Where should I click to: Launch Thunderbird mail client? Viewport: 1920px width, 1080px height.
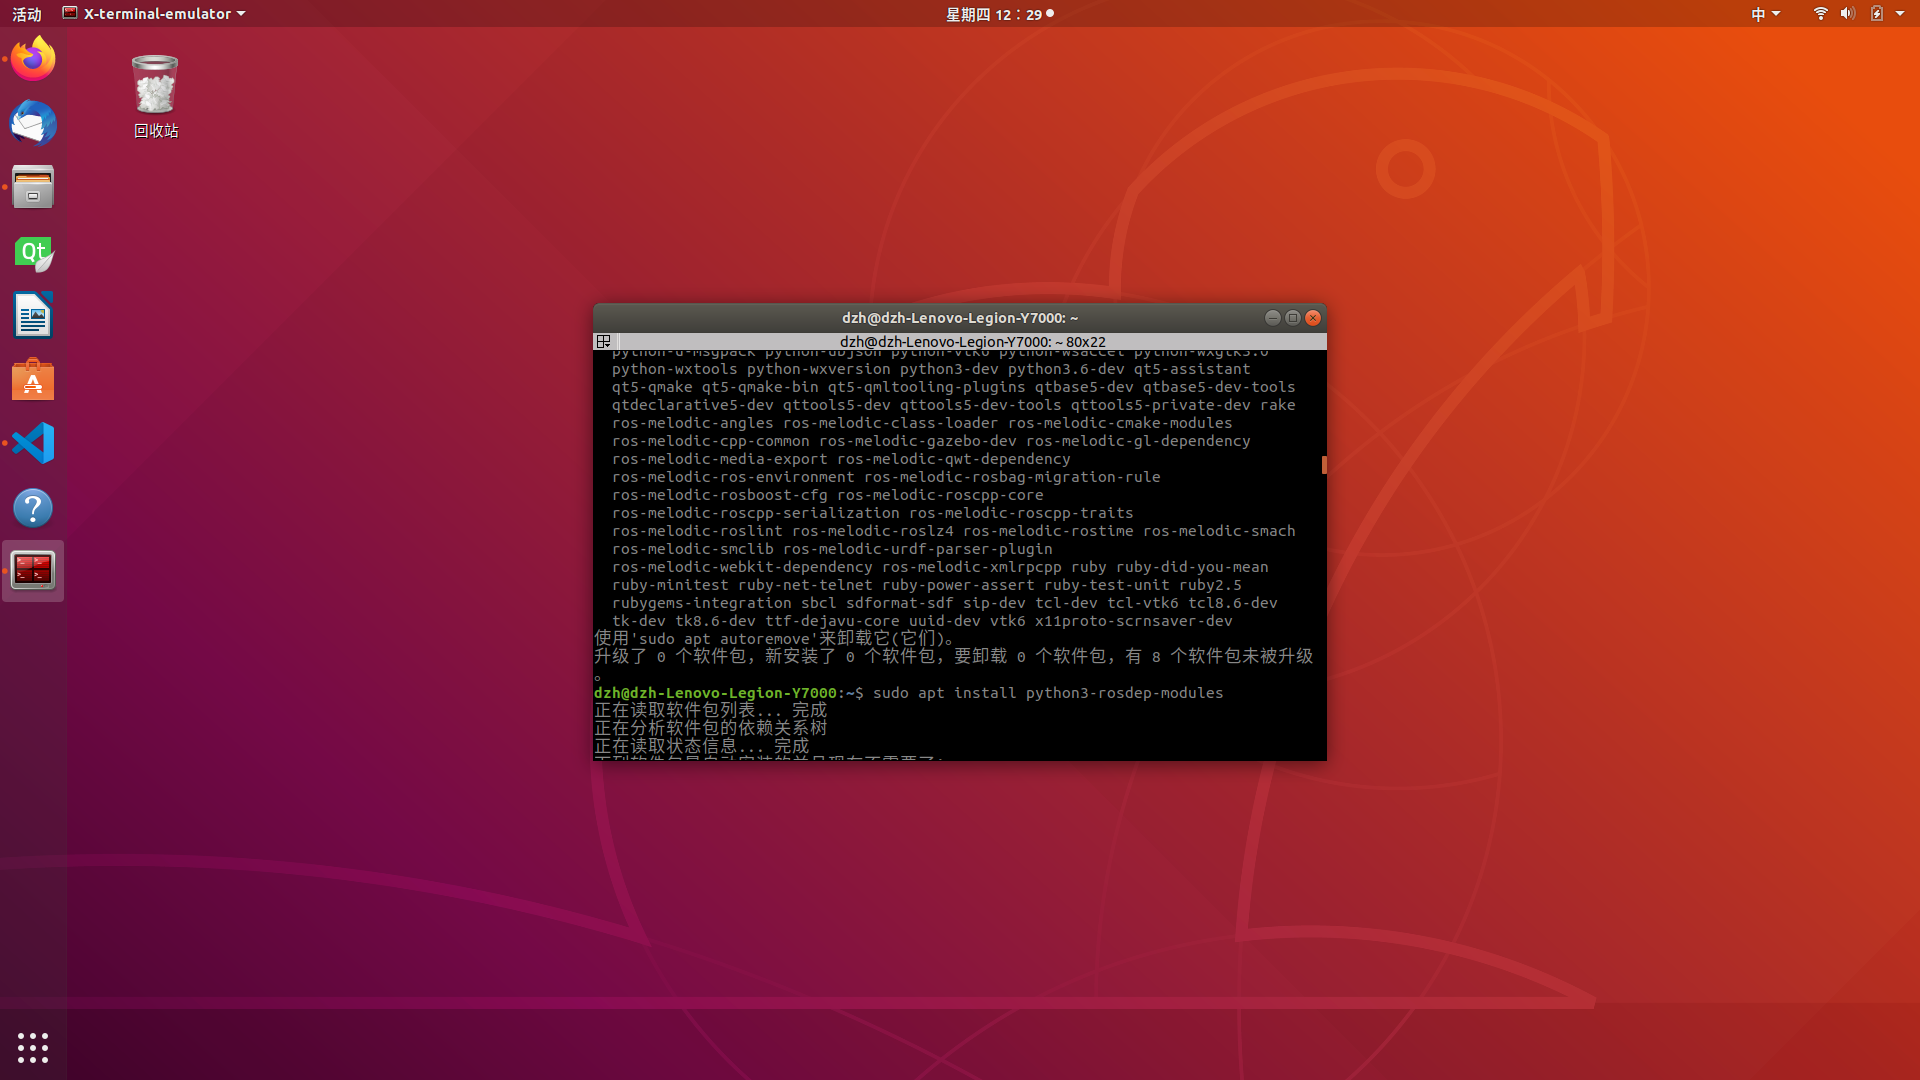click(x=33, y=123)
